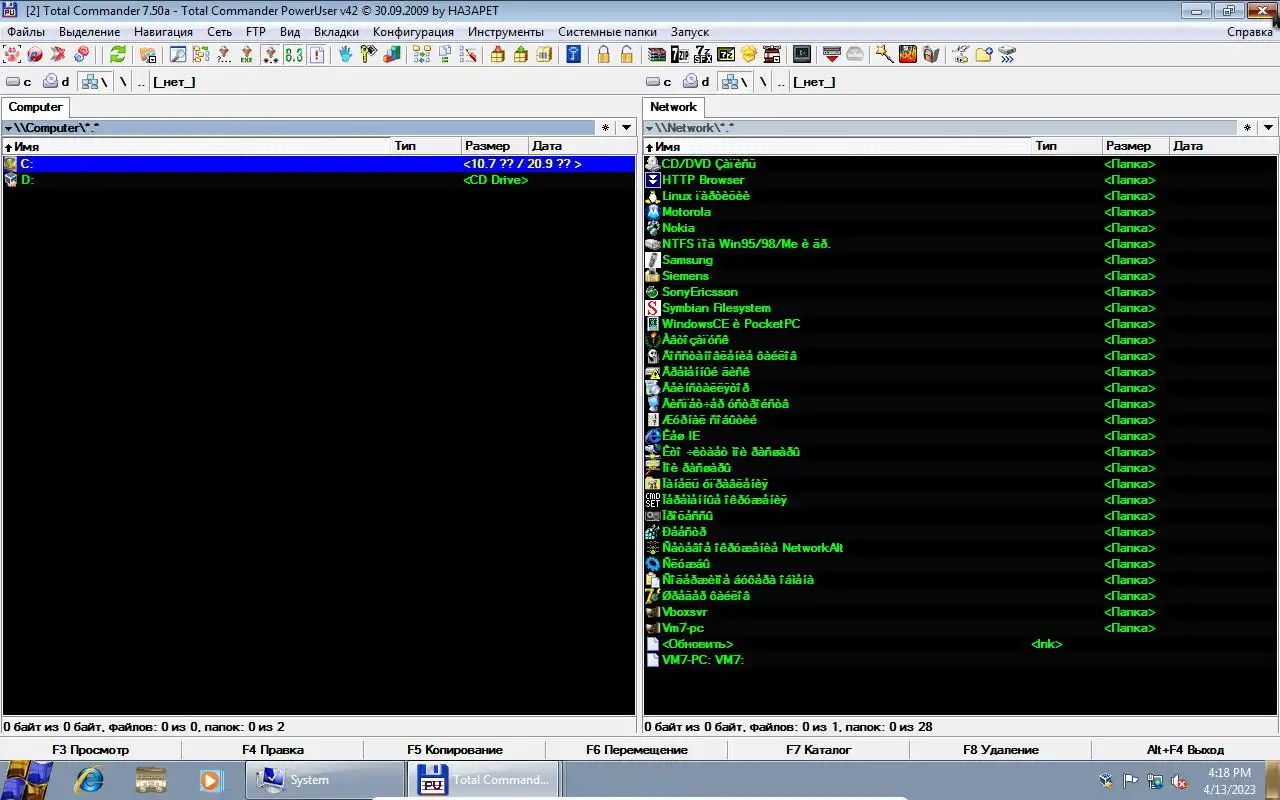This screenshot has width=1280, height=800.
Task: Open the search magnifier tool
Action: [x=178, y=54]
